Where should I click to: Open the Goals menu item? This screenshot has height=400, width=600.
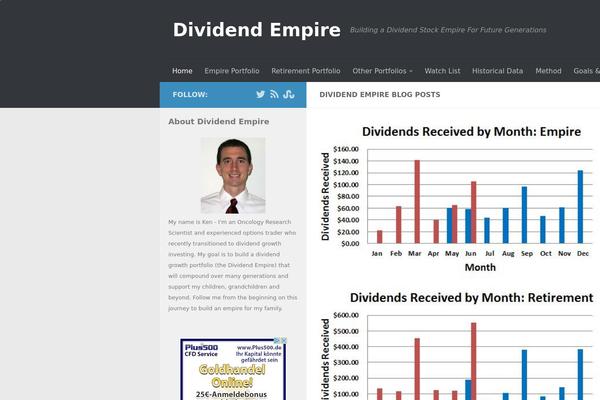pos(586,71)
